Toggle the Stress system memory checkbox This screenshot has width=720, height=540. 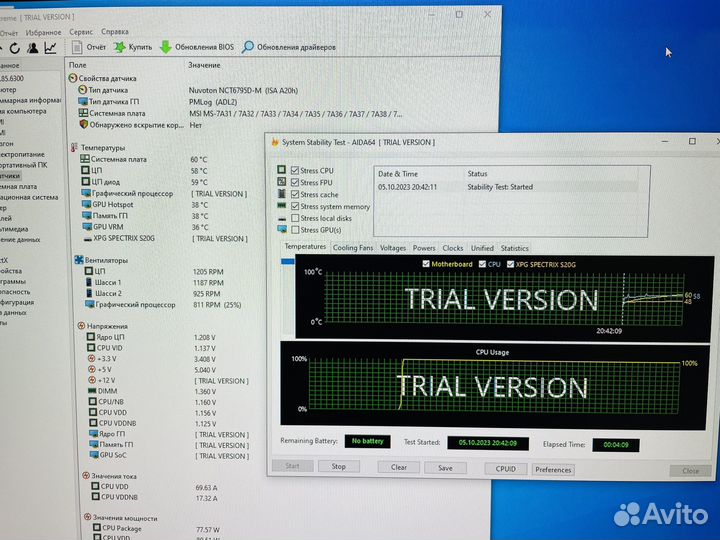(x=295, y=206)
